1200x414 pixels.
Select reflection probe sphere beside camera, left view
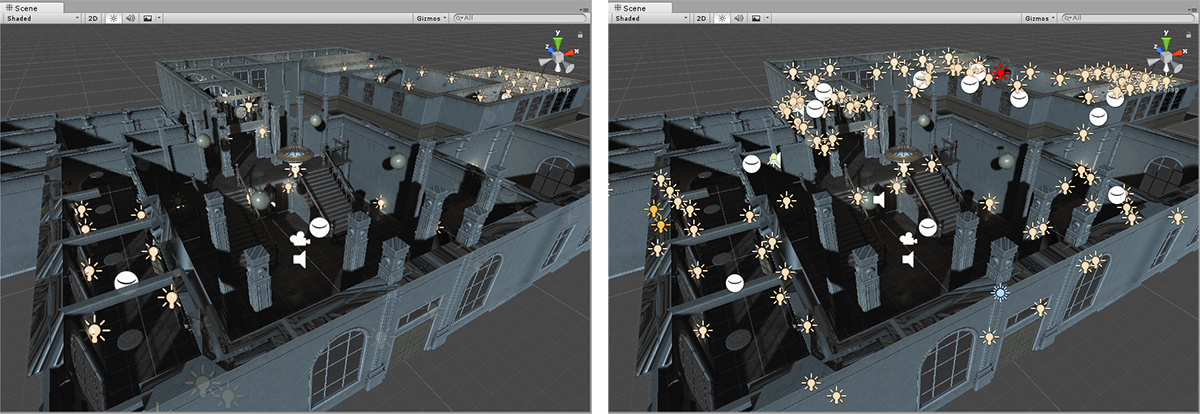[x=319, y=227]
